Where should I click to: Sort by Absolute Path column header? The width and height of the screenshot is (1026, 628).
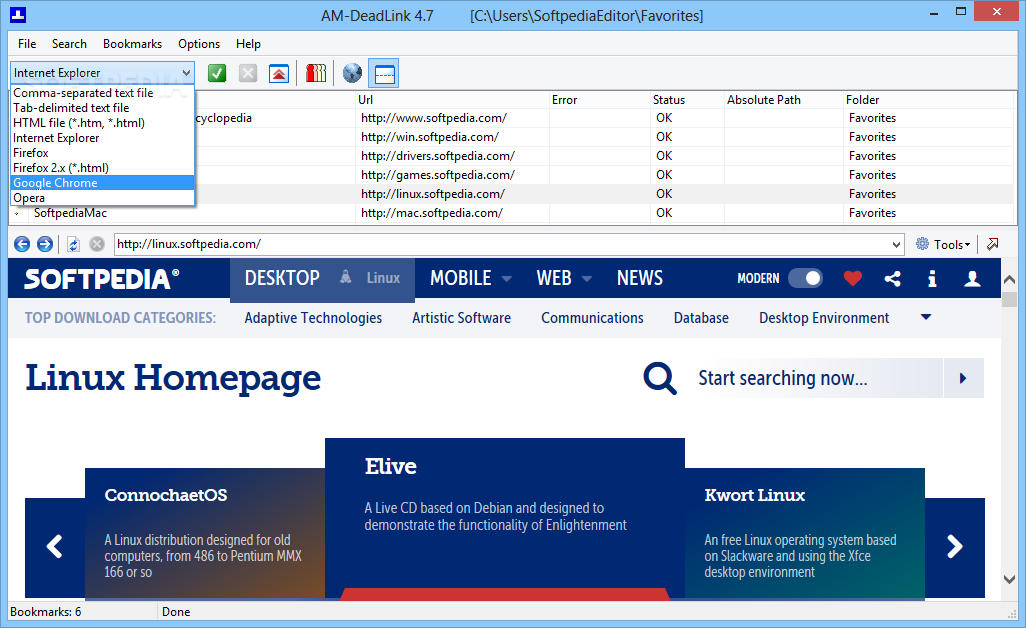click(x=783, y=99)
